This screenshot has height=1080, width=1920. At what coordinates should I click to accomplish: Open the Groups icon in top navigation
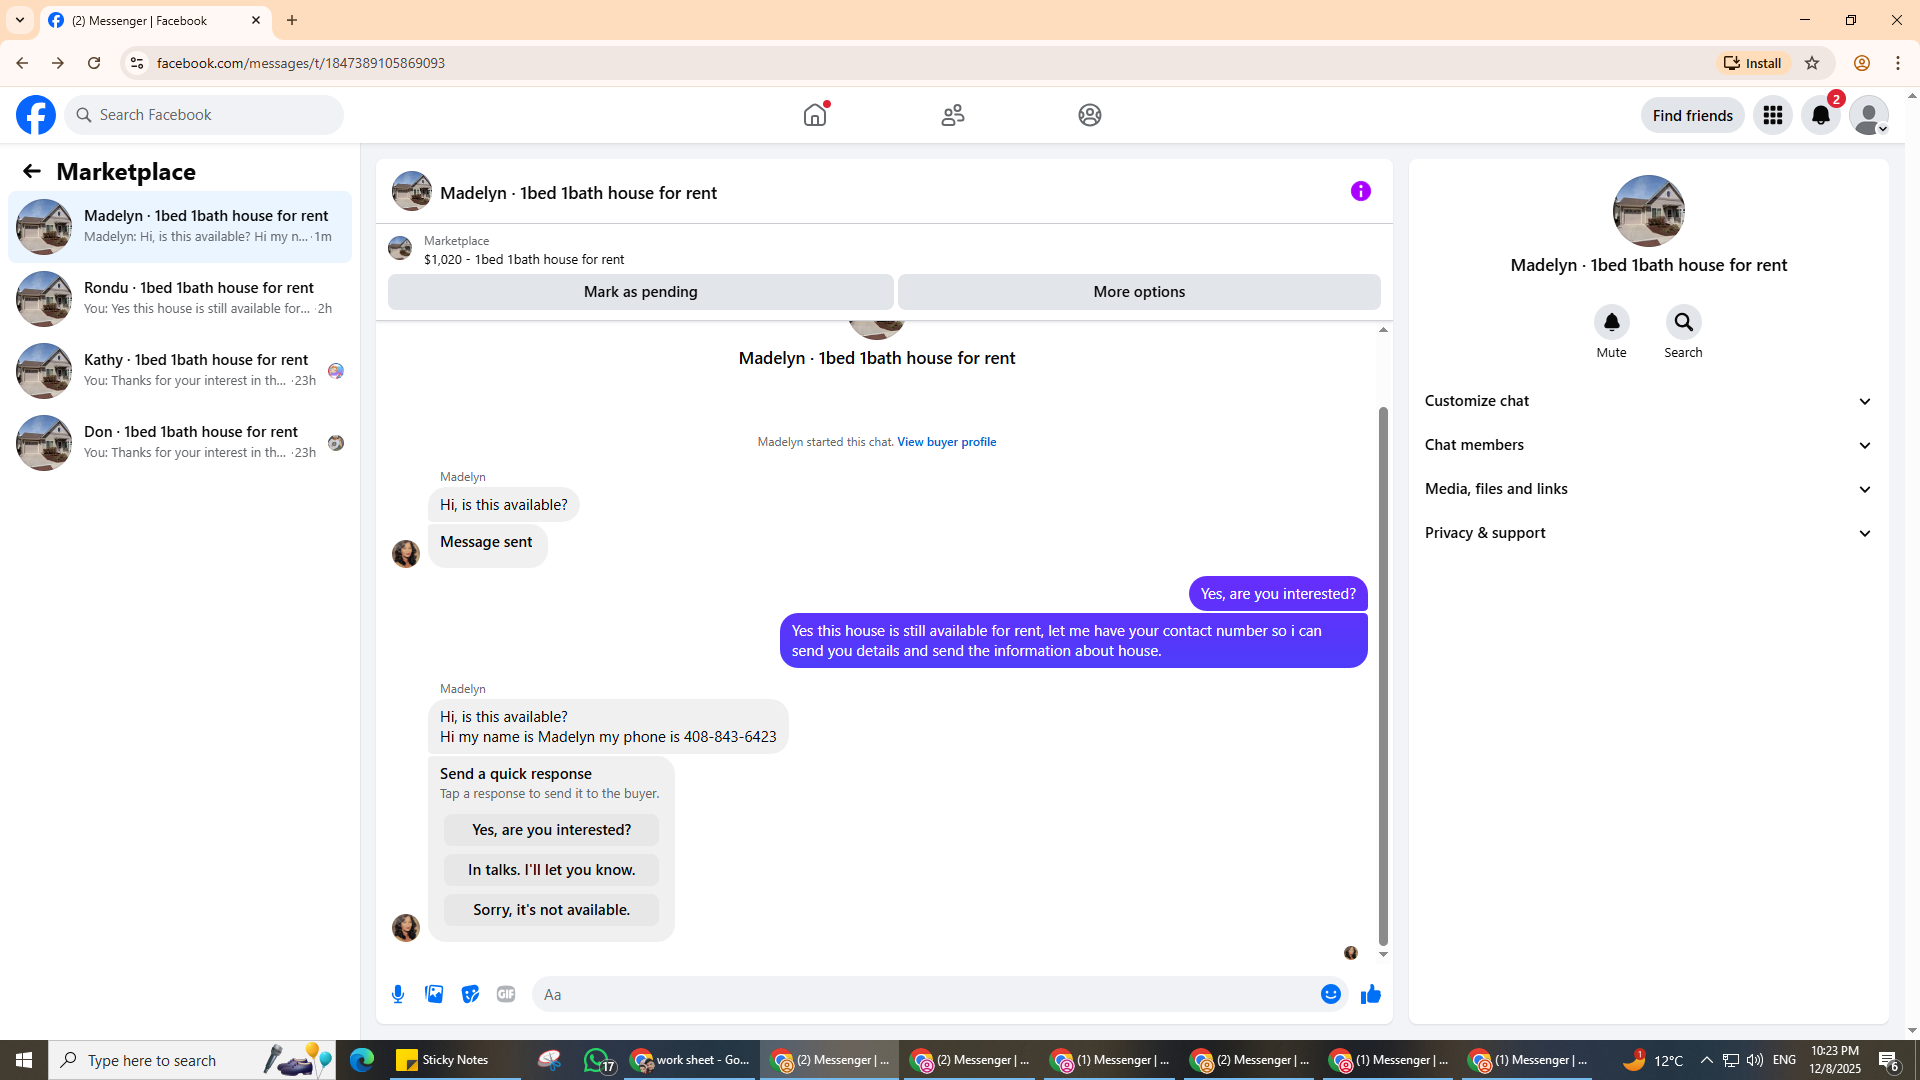[x=1090, y=115]
